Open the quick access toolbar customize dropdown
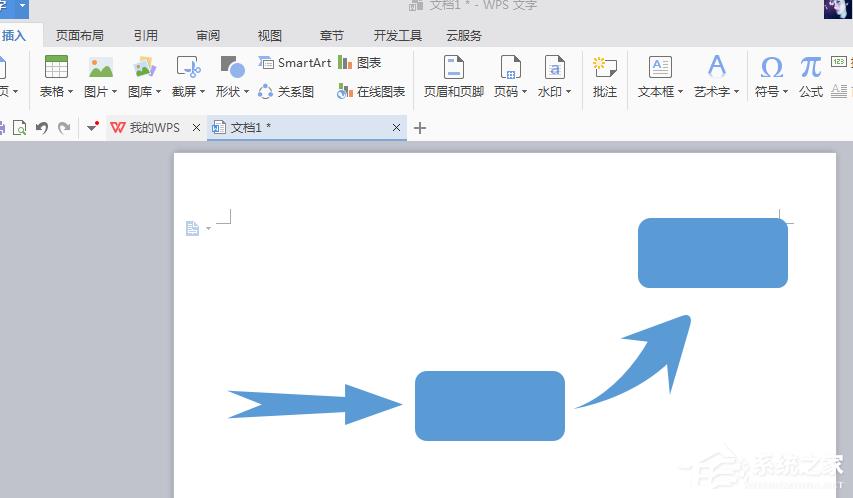 tap(92, 127)
